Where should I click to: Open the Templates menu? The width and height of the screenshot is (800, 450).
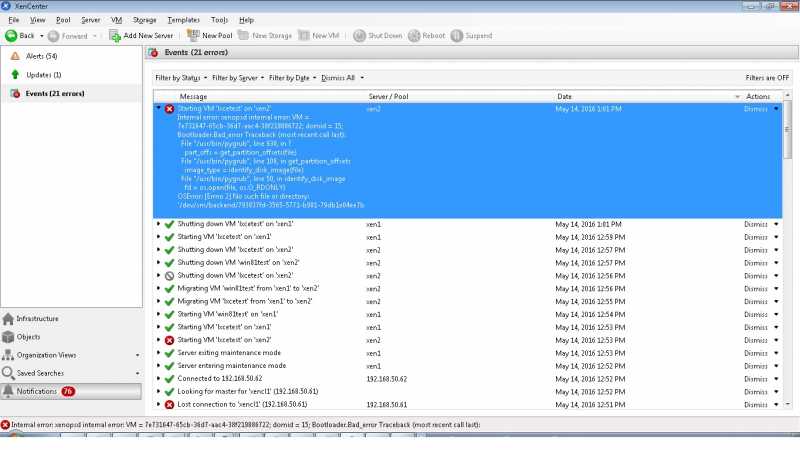(183, 20)
